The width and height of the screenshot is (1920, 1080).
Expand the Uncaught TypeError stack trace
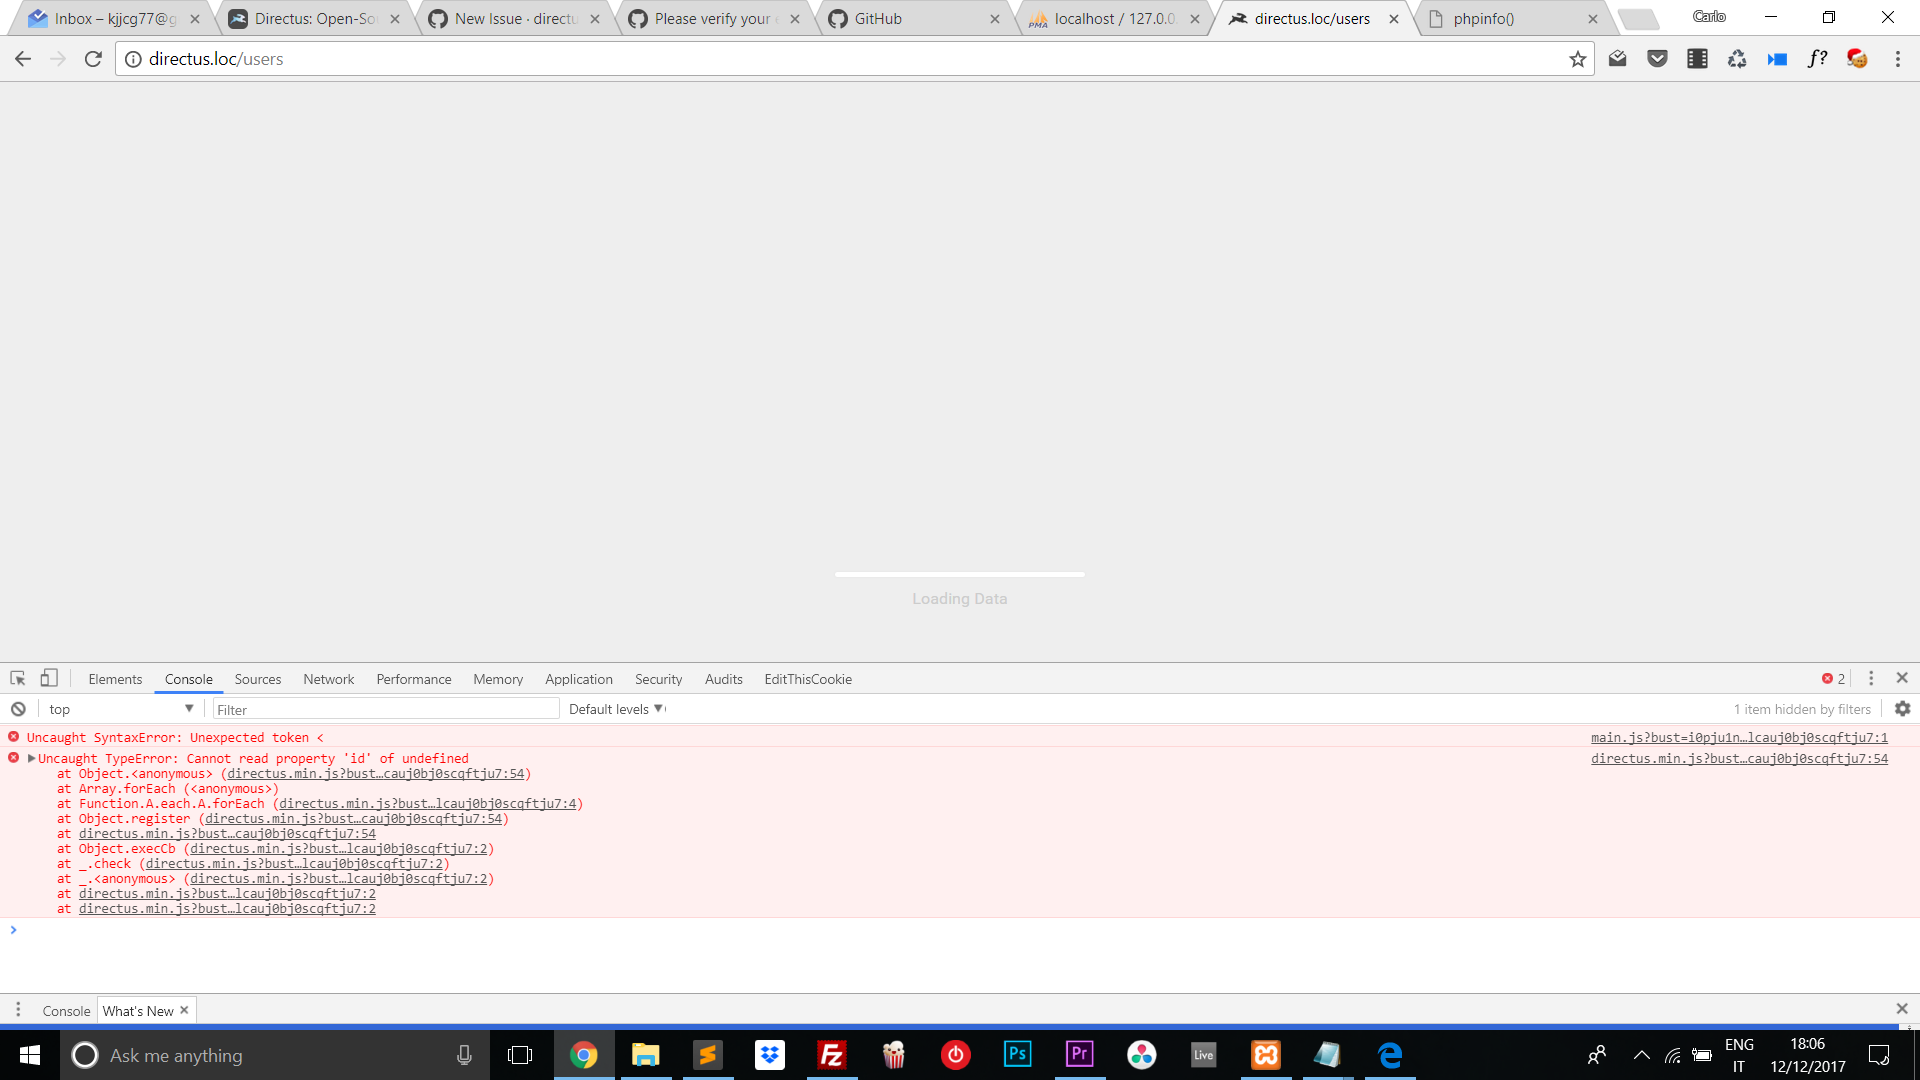pyautogui.click(x=31, y=758)
